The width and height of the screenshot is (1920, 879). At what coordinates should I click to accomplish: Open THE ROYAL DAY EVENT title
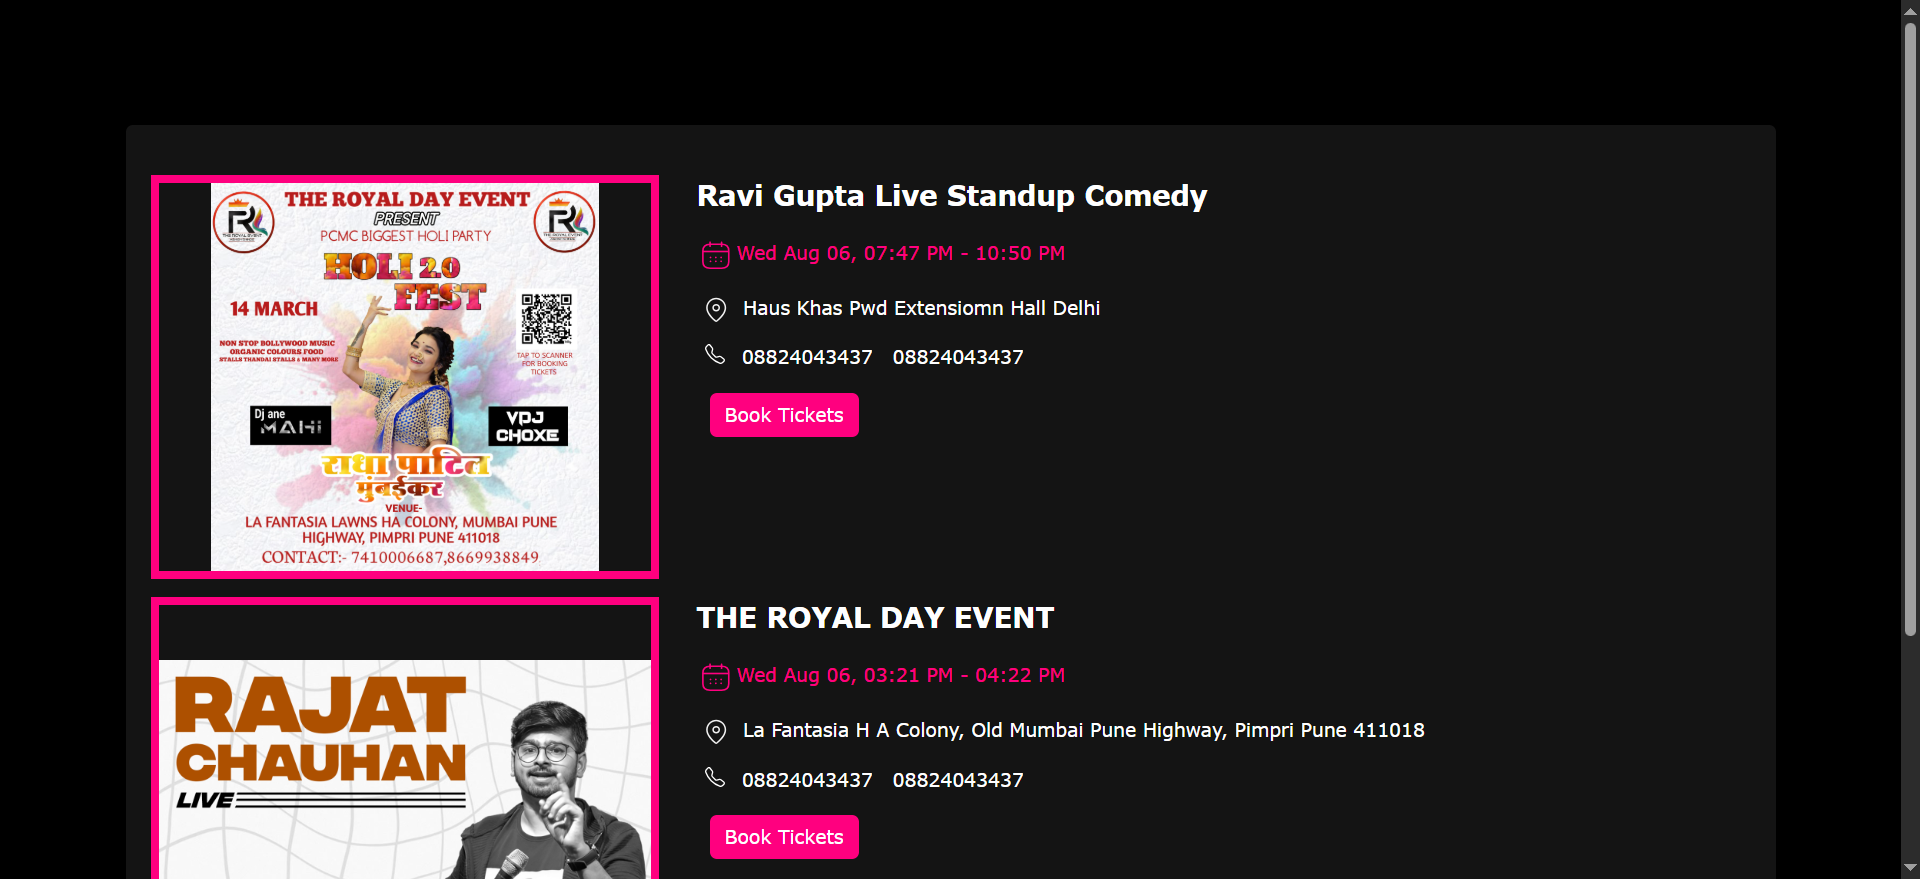(x=875, y=618)
